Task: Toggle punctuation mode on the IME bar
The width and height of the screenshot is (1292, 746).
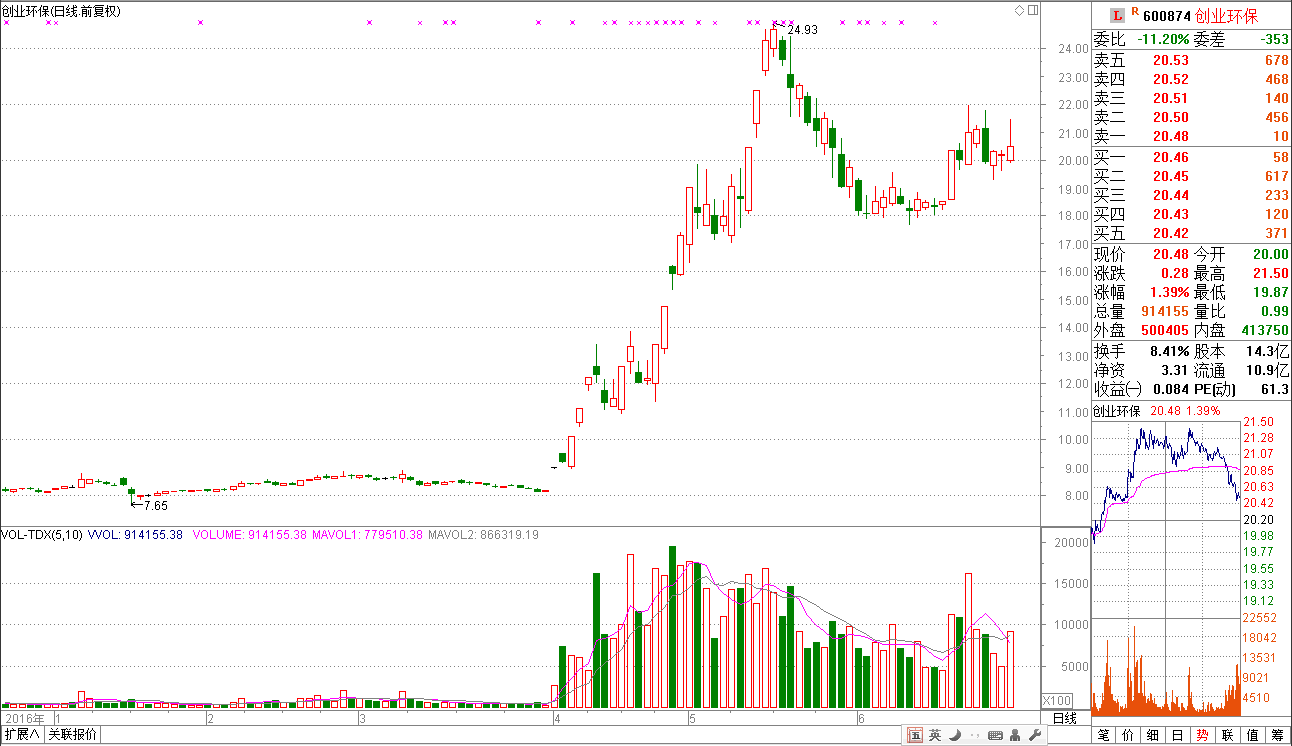Action: coord(974,735)
